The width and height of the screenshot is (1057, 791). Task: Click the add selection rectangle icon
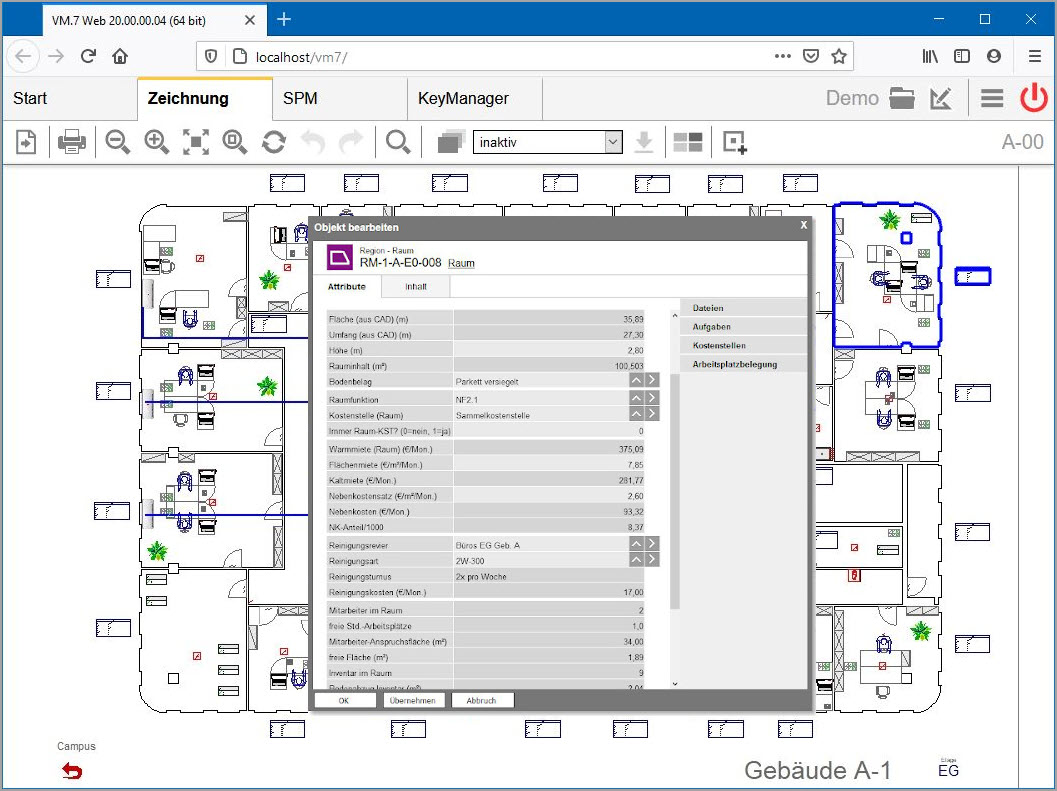(x=734, y=142)
